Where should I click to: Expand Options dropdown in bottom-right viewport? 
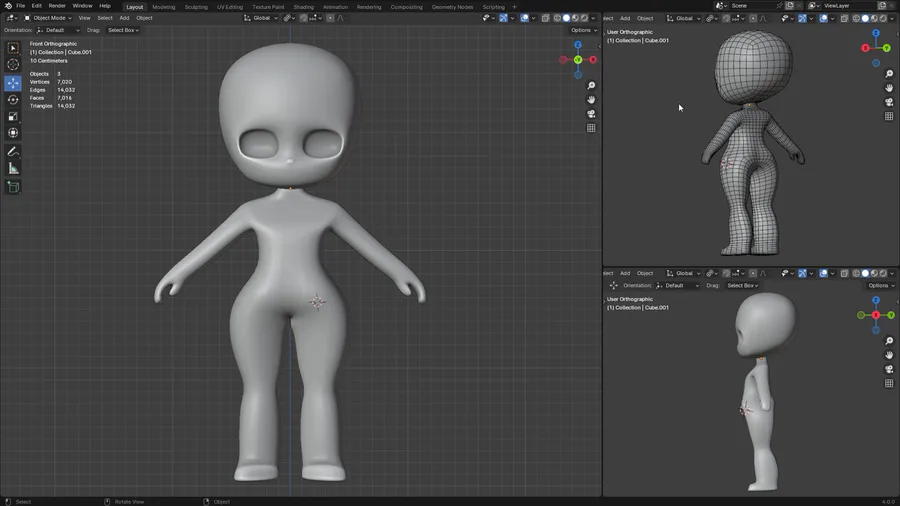[x=881, y=285]
